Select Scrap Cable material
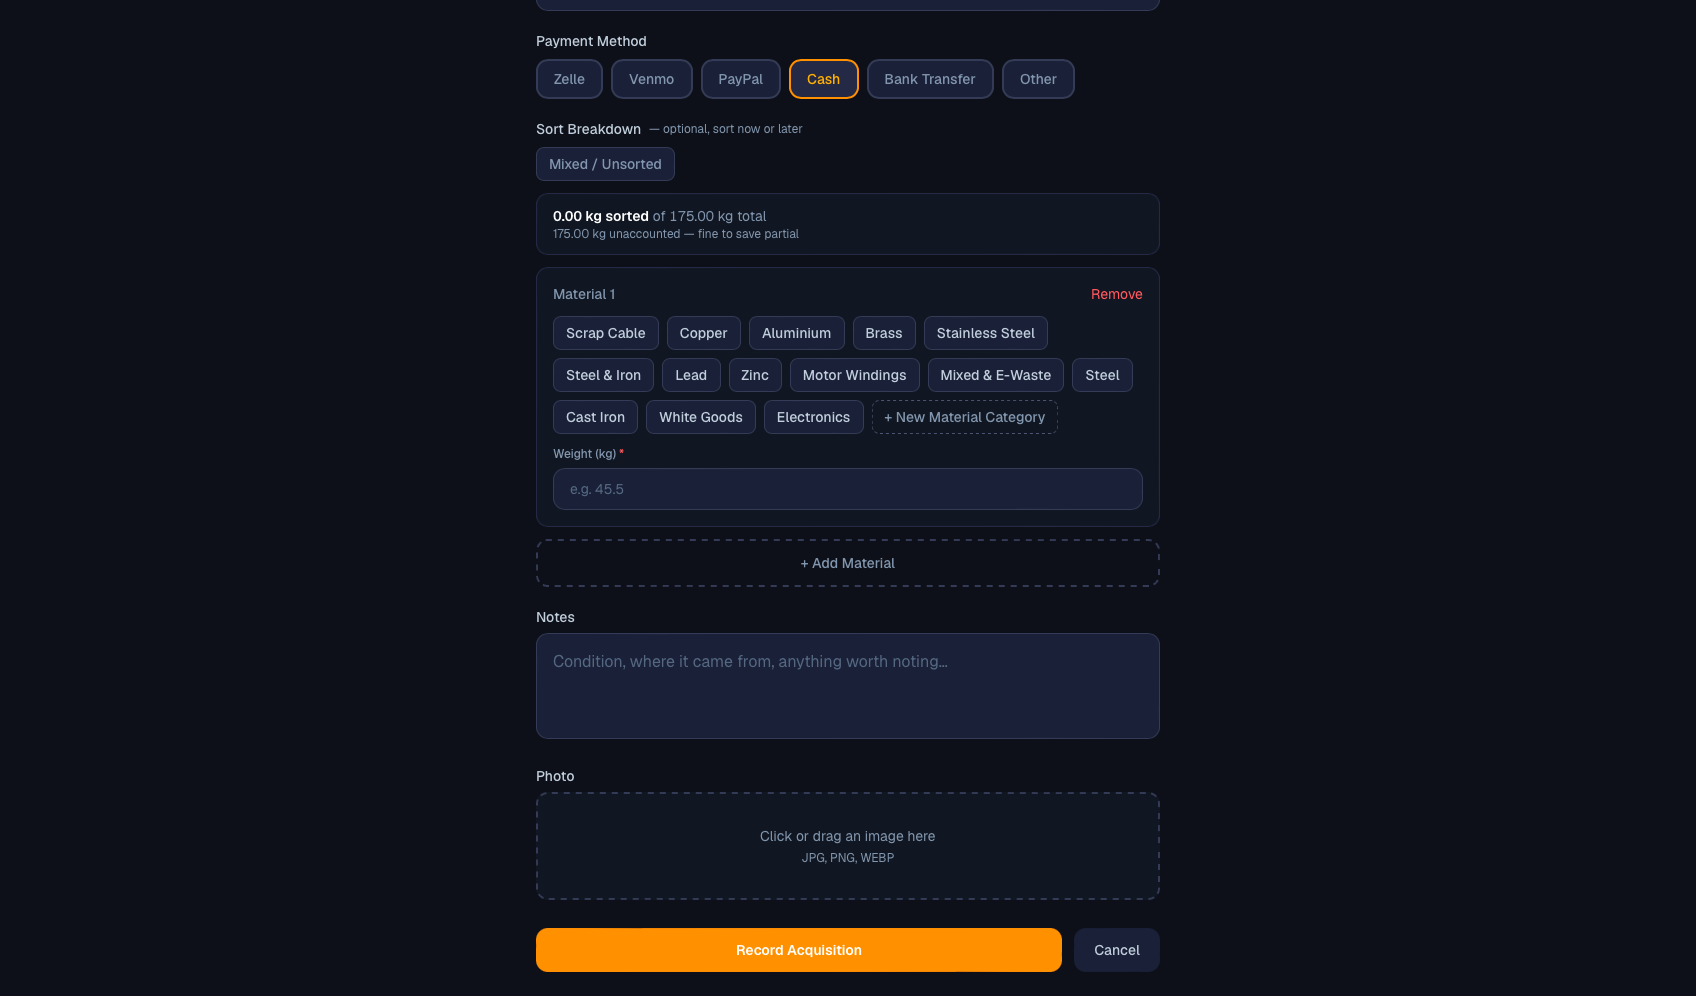1696x996 pixels. point(605,333)
